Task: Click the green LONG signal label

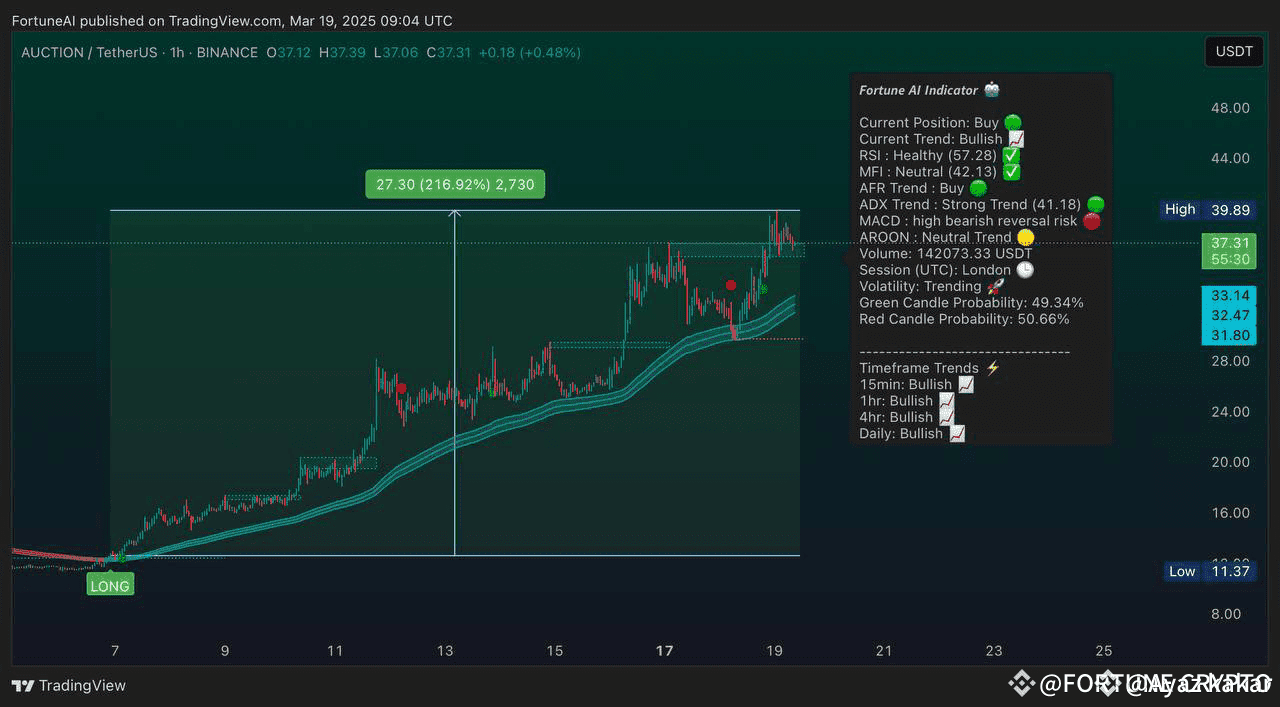Action: [x=110, y=586]
